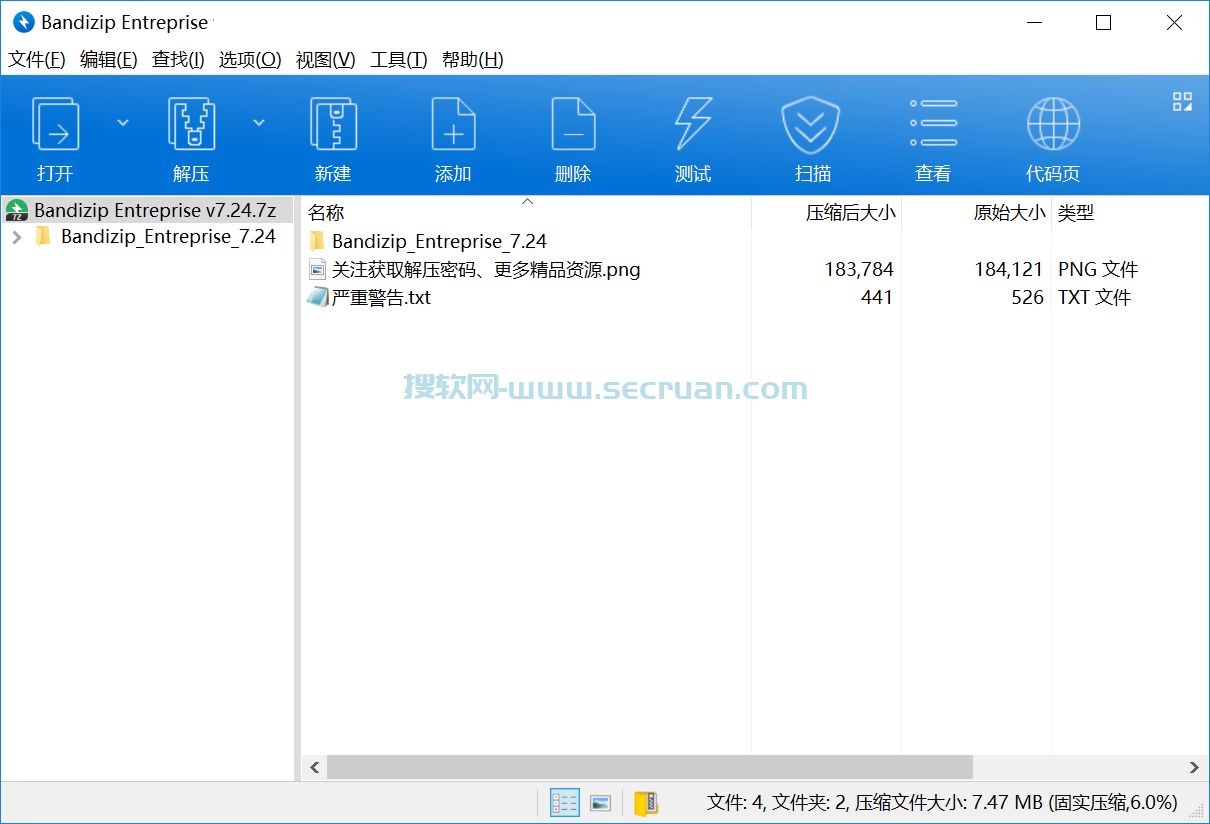Click the View (查看) list icon

pos(933,124)
